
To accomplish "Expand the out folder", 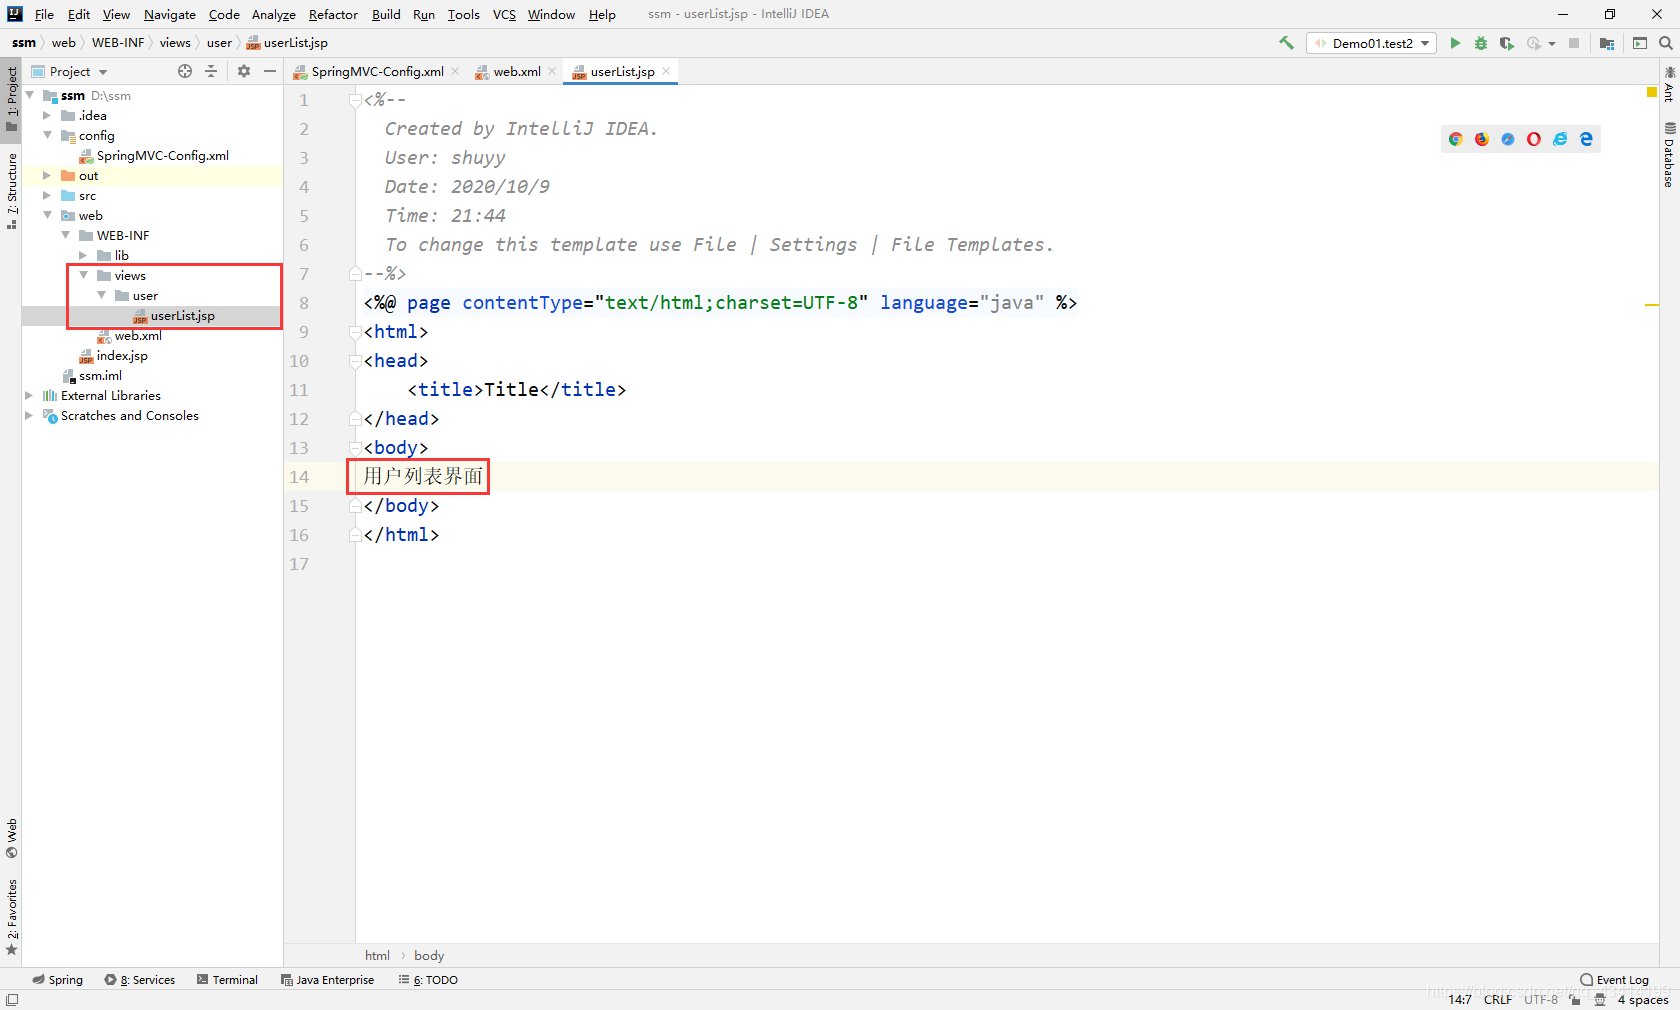I will 47,175.
